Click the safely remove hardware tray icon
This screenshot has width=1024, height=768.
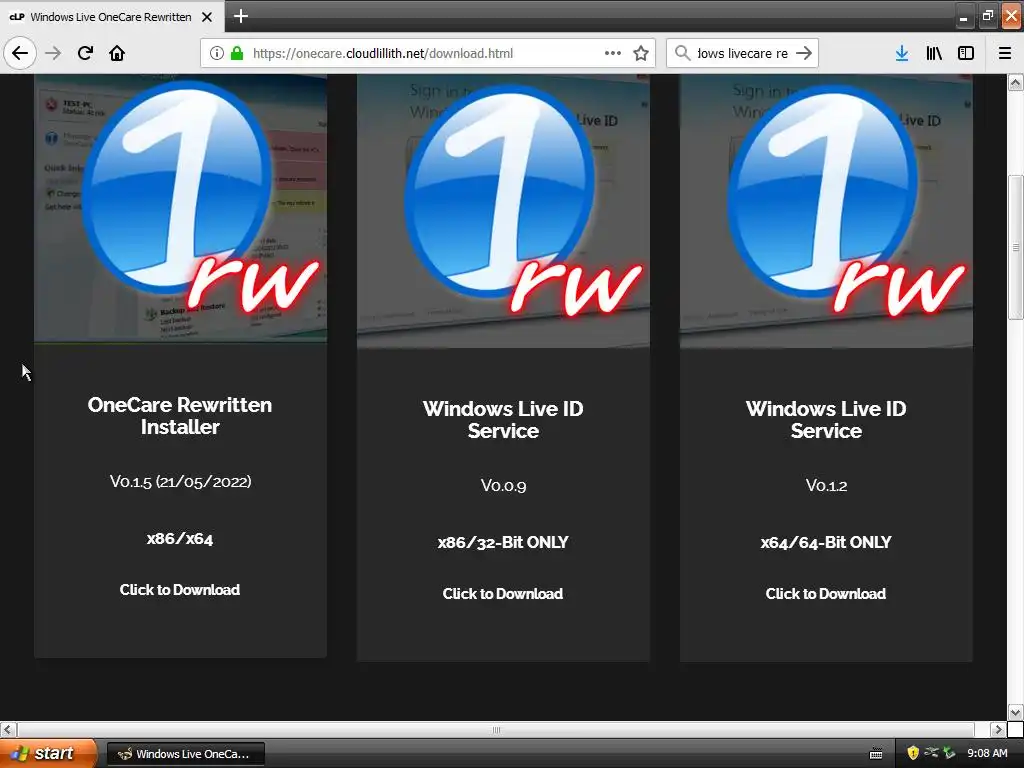pos(950,753)
